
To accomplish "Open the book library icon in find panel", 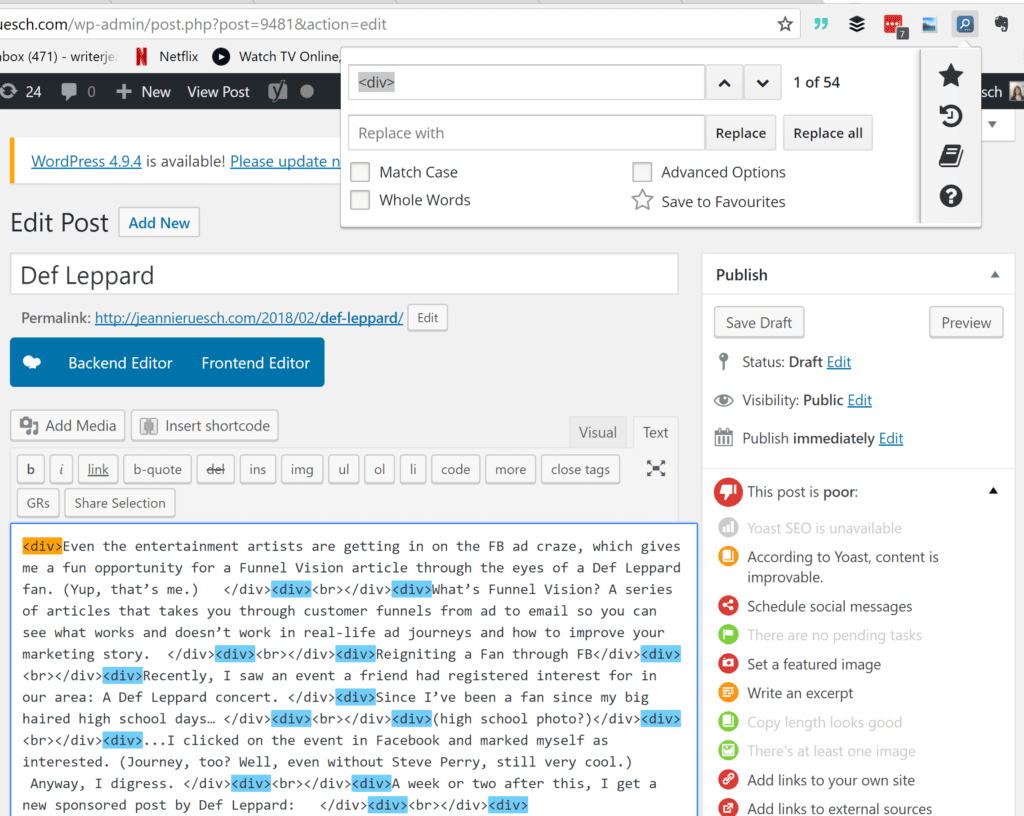I will [951, 156].
